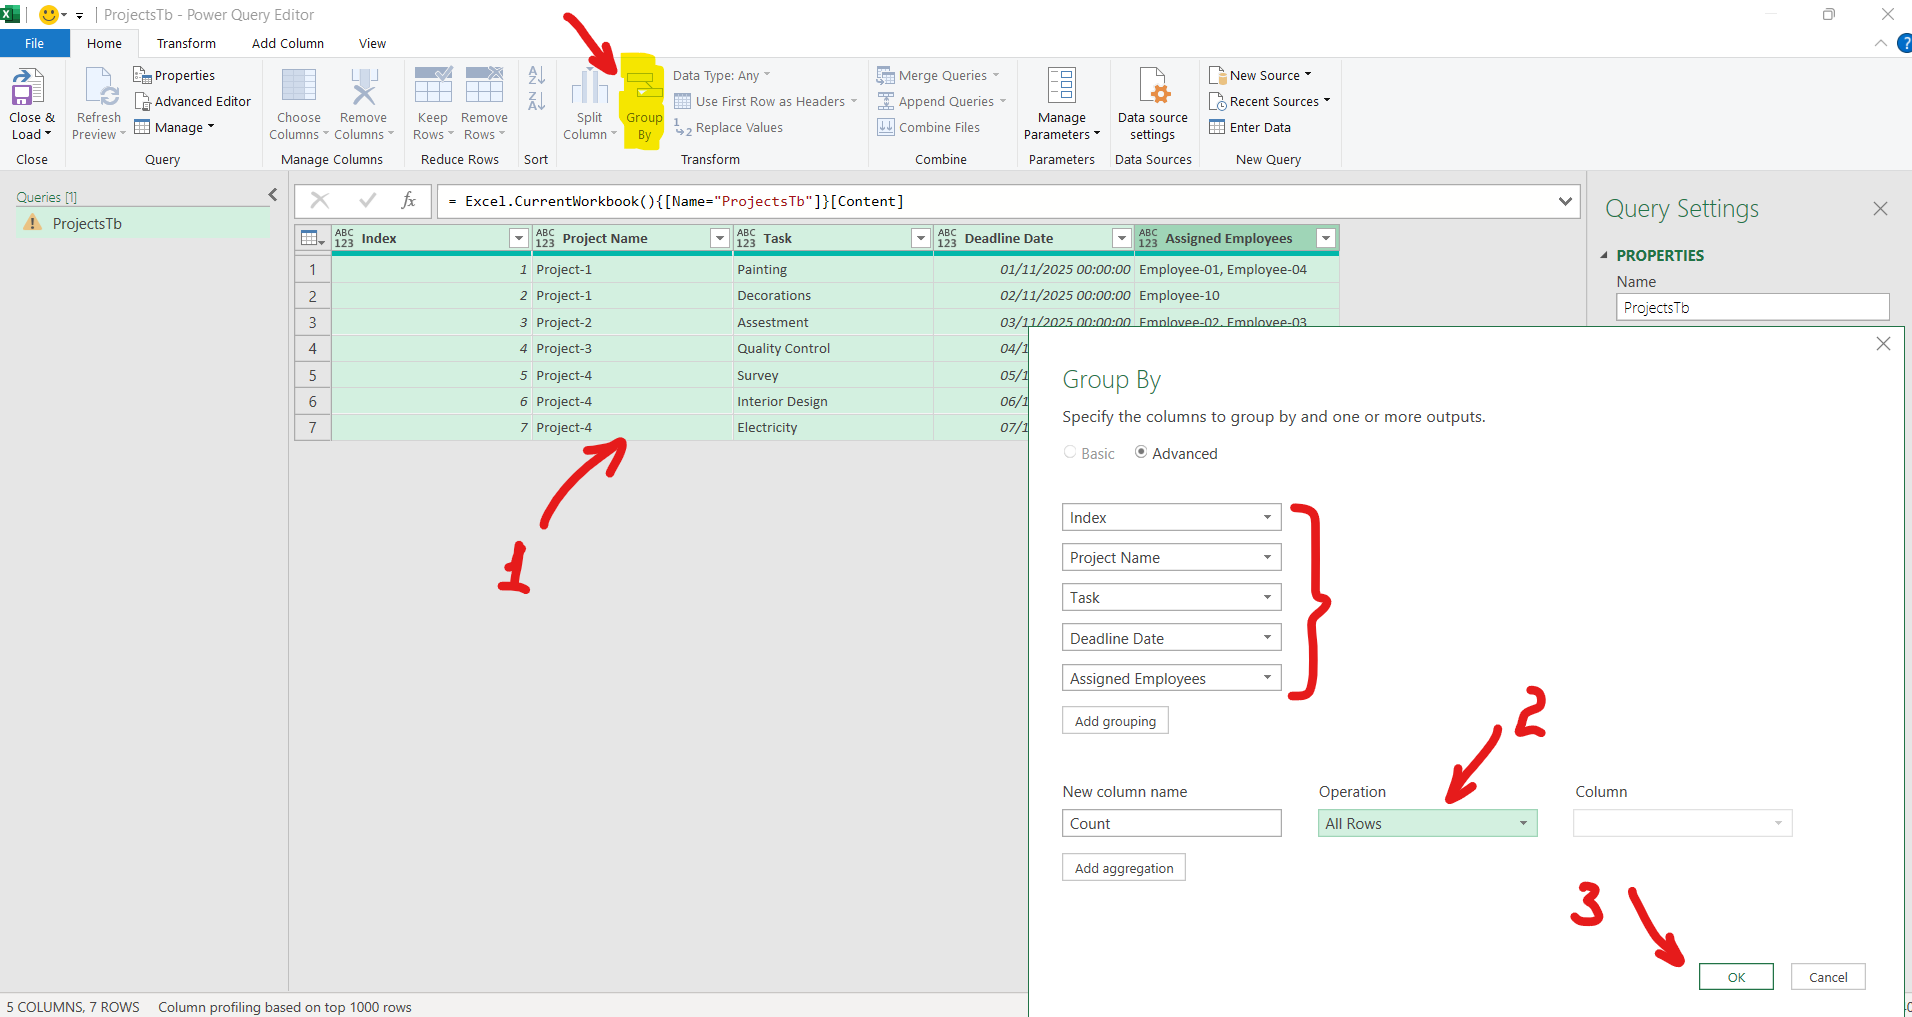
Task: Open the Advanced Editor
Action: (x=192, y=101)
